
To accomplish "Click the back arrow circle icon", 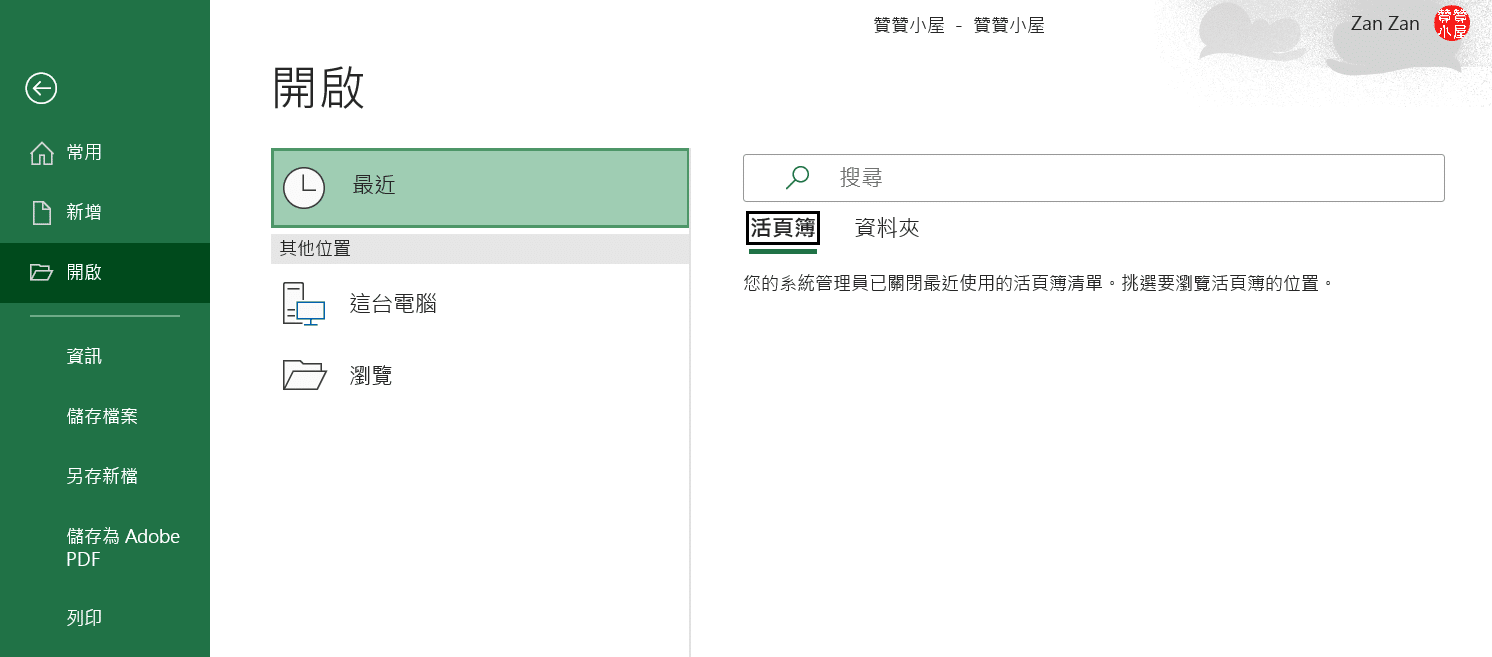I will tap(41, 88).
